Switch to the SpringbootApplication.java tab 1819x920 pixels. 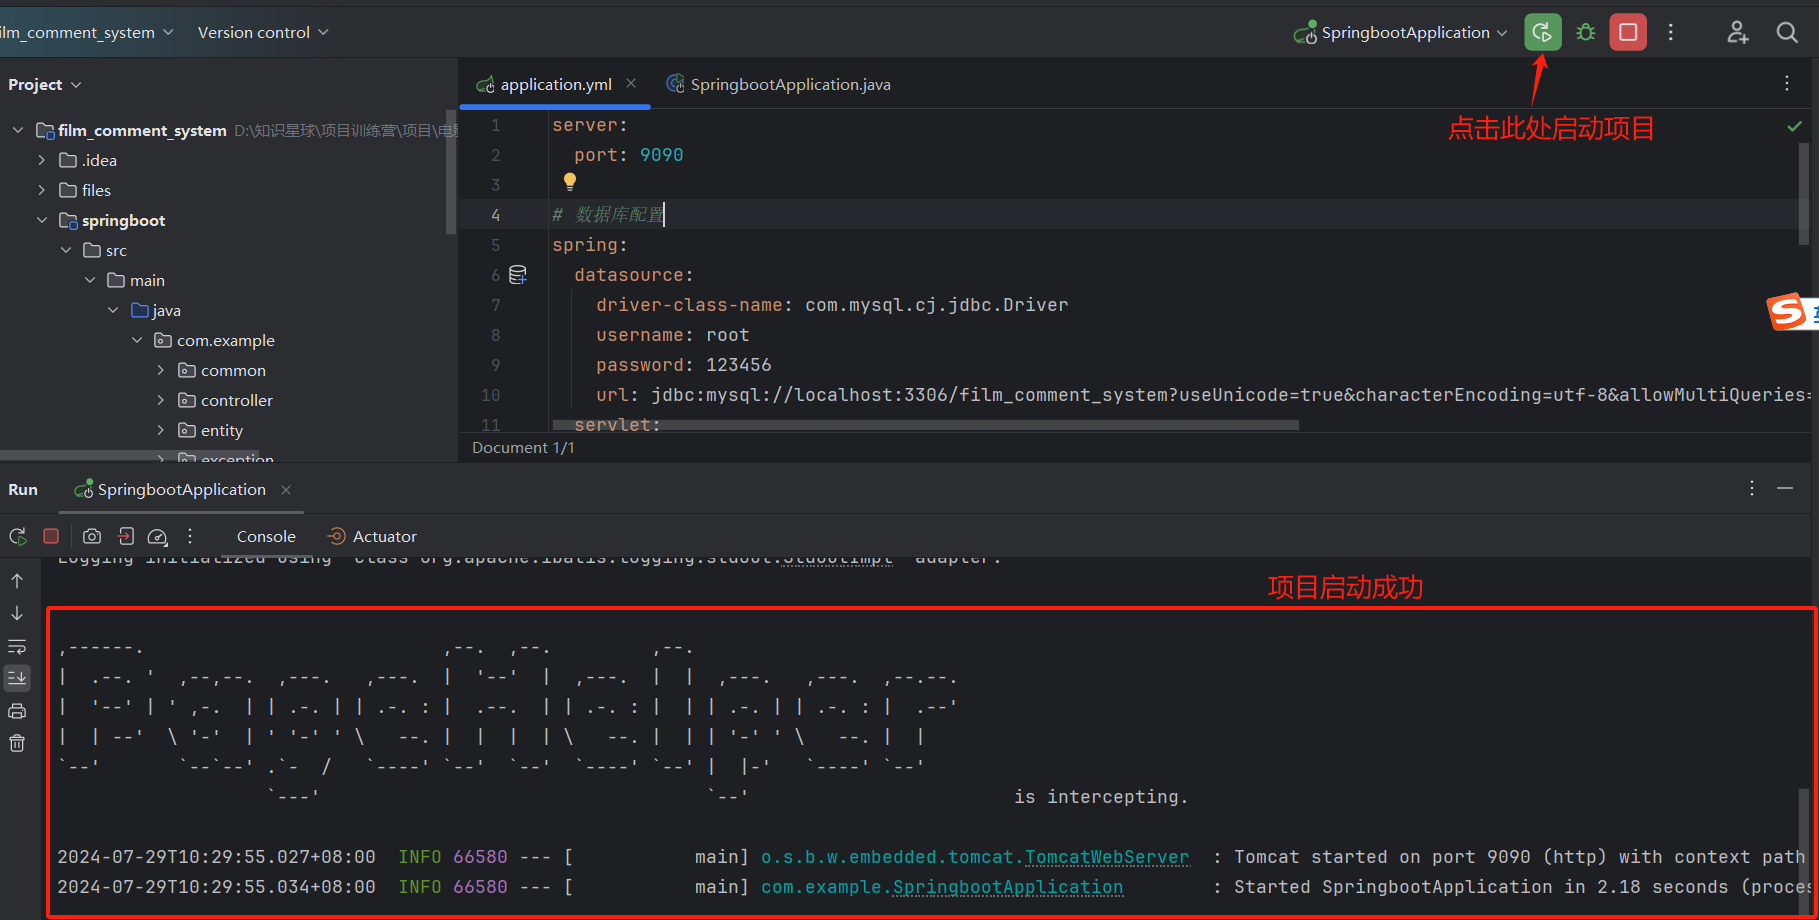pyautogui.click(x=779, y=84)
